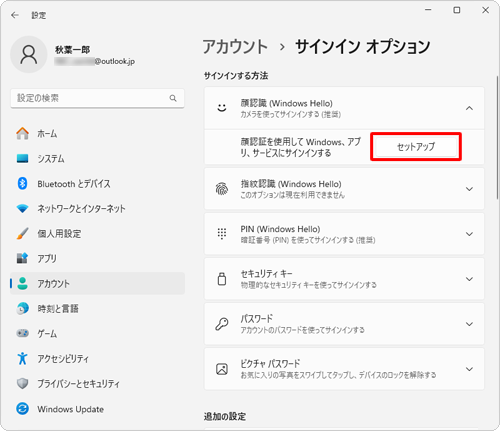500x431 pixels.
Task: Click the ゲーム controller icon
Action: pyautogui.click(x=22, y=333)
